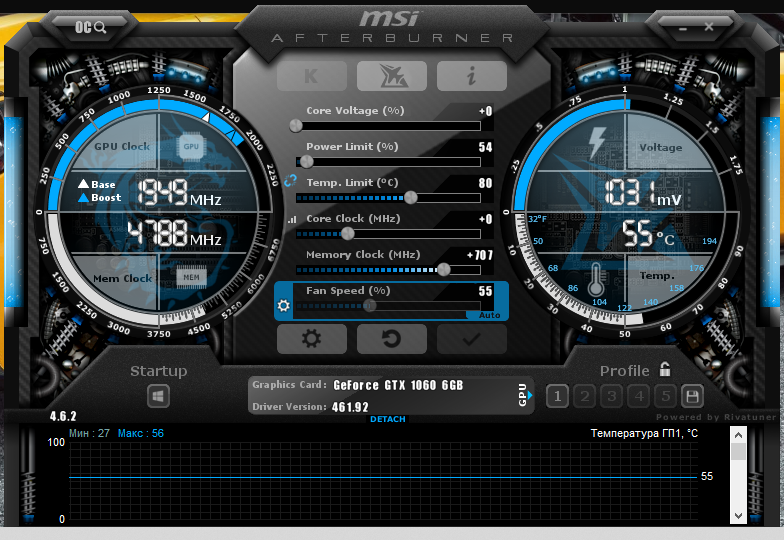Click the Memory Clock +707 value field

pos(480,255)
